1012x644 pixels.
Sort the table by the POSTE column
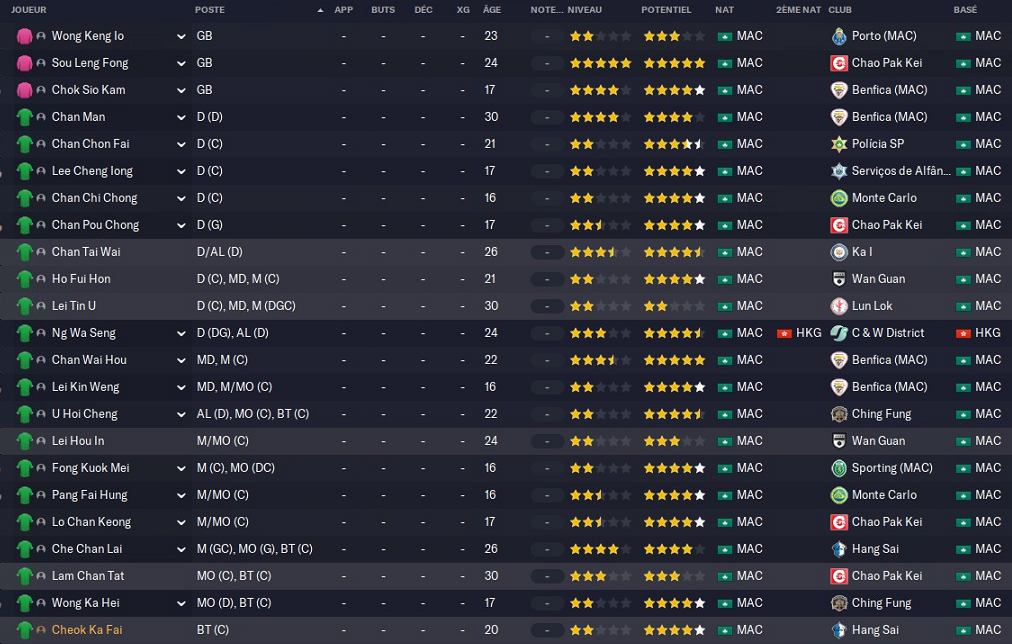click(210, 10)
